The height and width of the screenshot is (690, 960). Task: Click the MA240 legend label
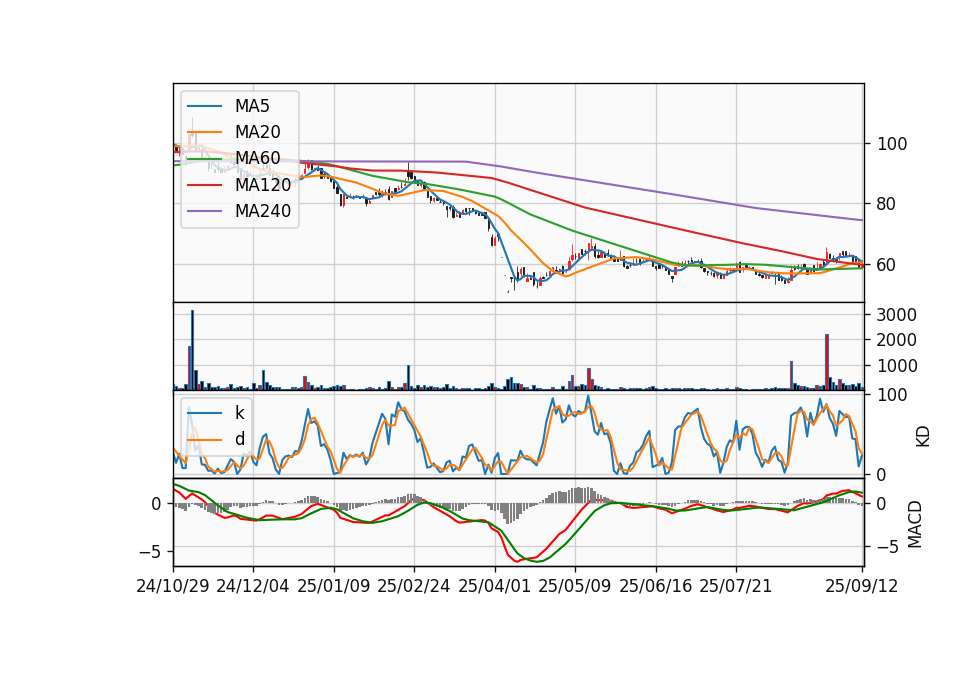(263, 211)
